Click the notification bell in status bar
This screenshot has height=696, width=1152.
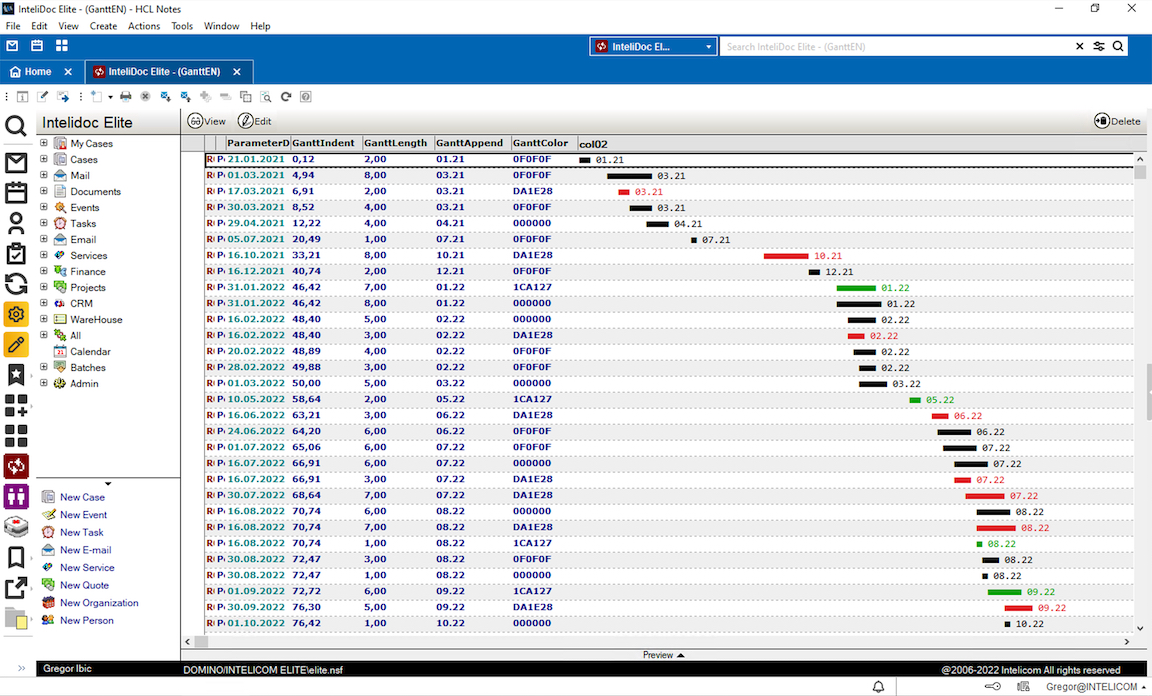[x=878, y=686]
